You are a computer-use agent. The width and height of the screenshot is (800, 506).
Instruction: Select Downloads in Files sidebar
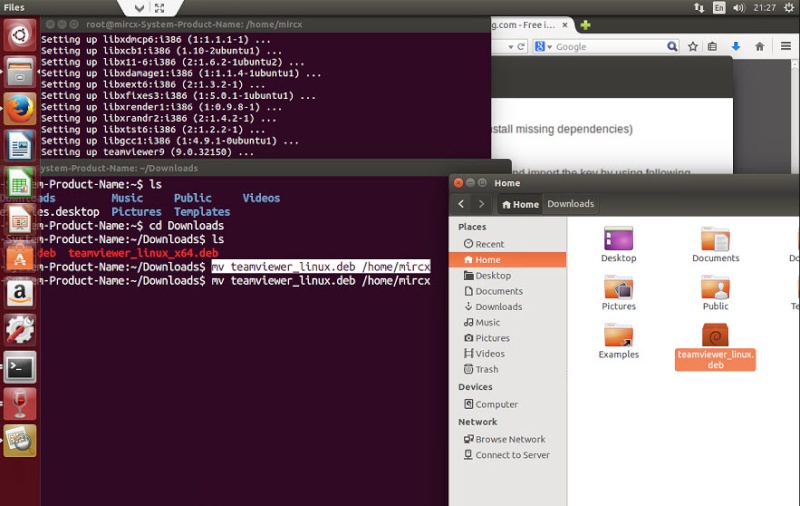tap(508, 307)
